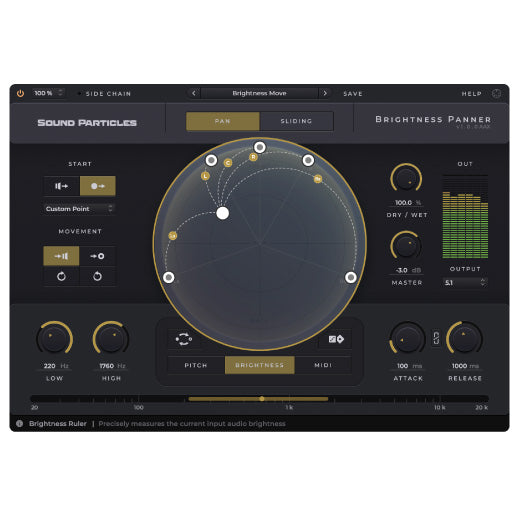Click the settings icon beside Help

point(496,94)
